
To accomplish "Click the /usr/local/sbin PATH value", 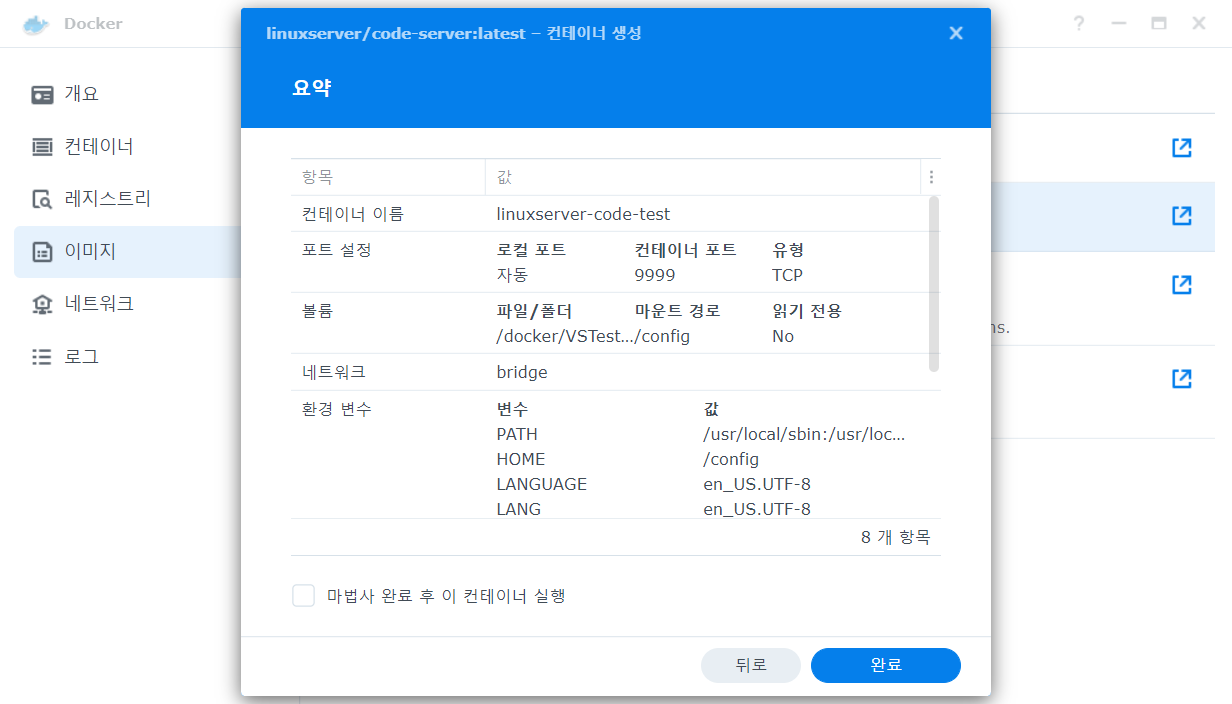I will 804,434.
